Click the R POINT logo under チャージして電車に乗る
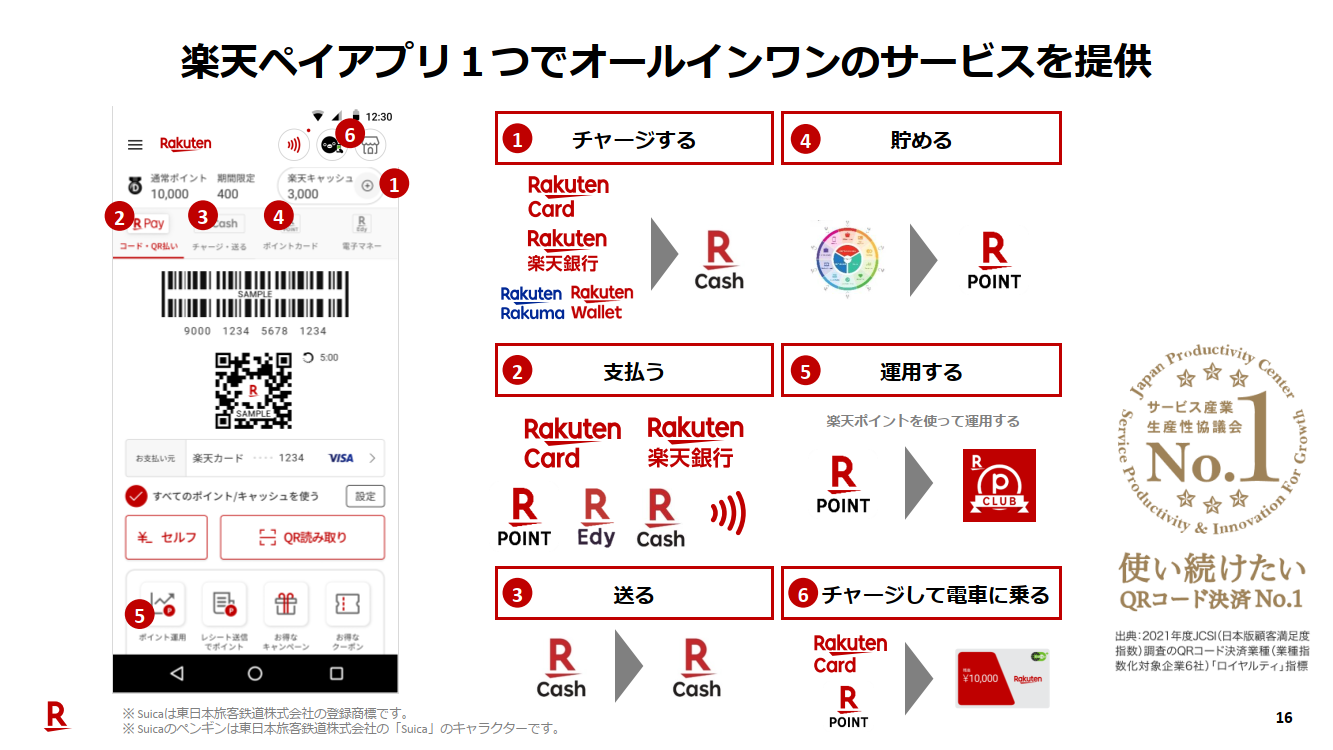Image resolution: width=1333 pixels, height=750 pixels. click(x=849, y=706)
